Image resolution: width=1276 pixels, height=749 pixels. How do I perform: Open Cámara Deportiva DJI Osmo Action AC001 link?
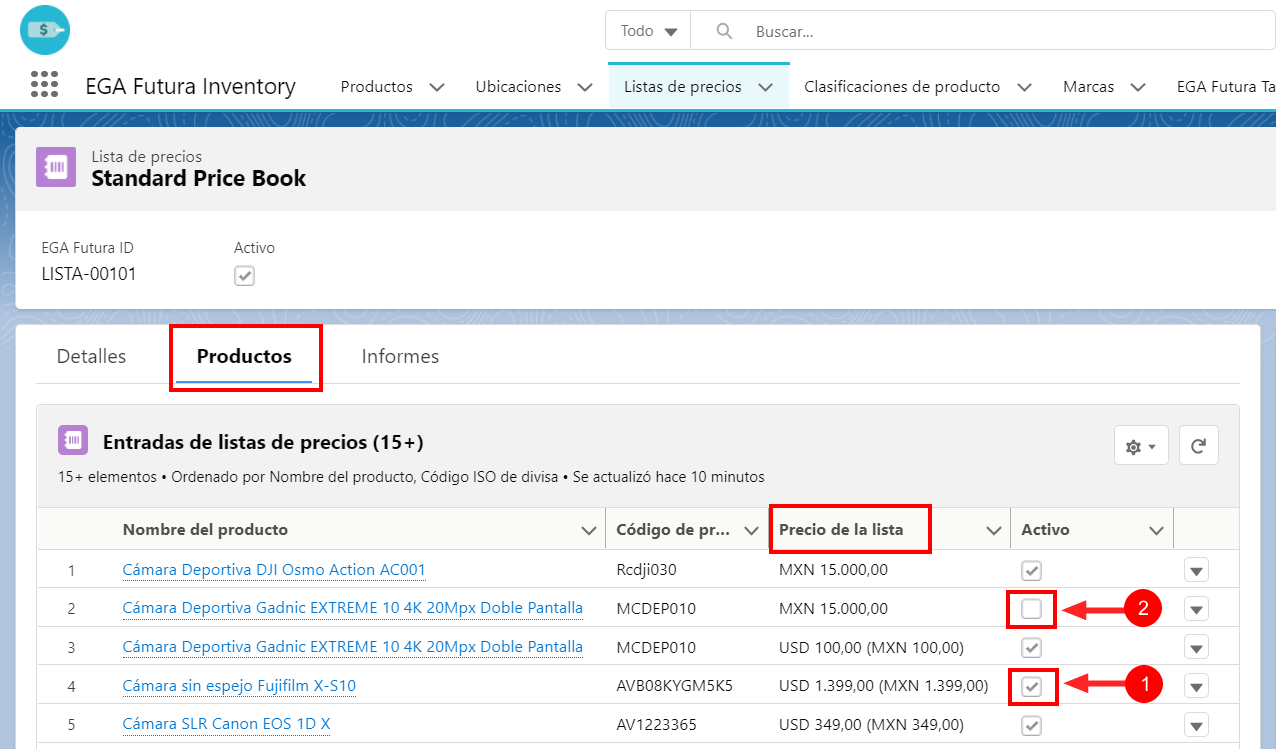click(274, 570)
